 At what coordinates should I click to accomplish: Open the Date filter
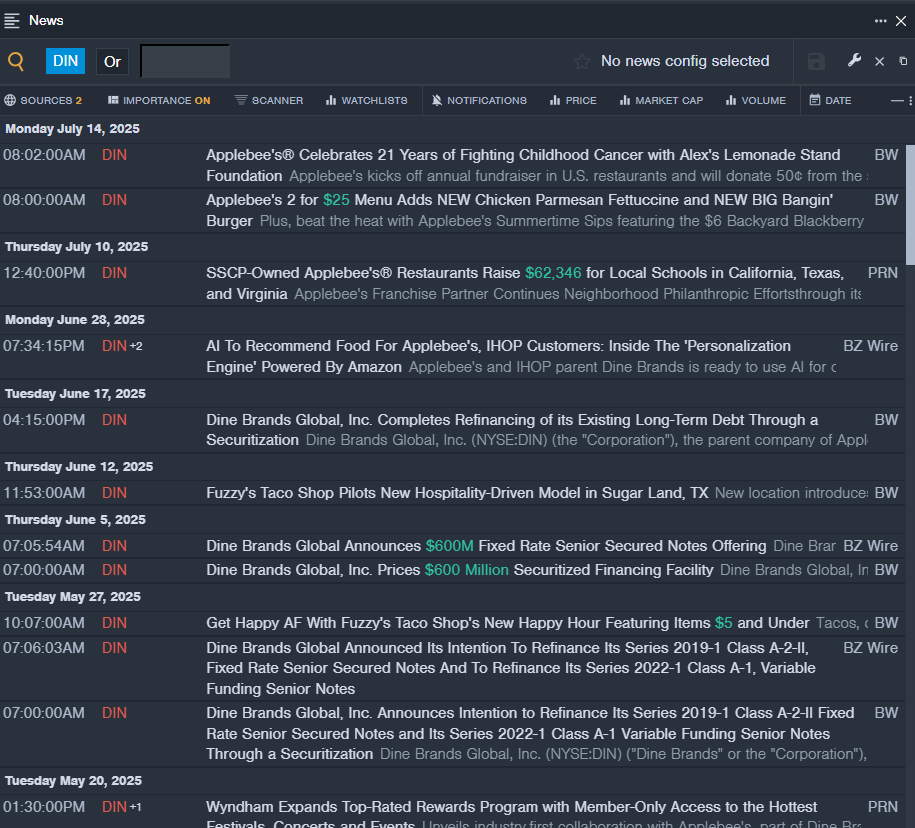830,100
